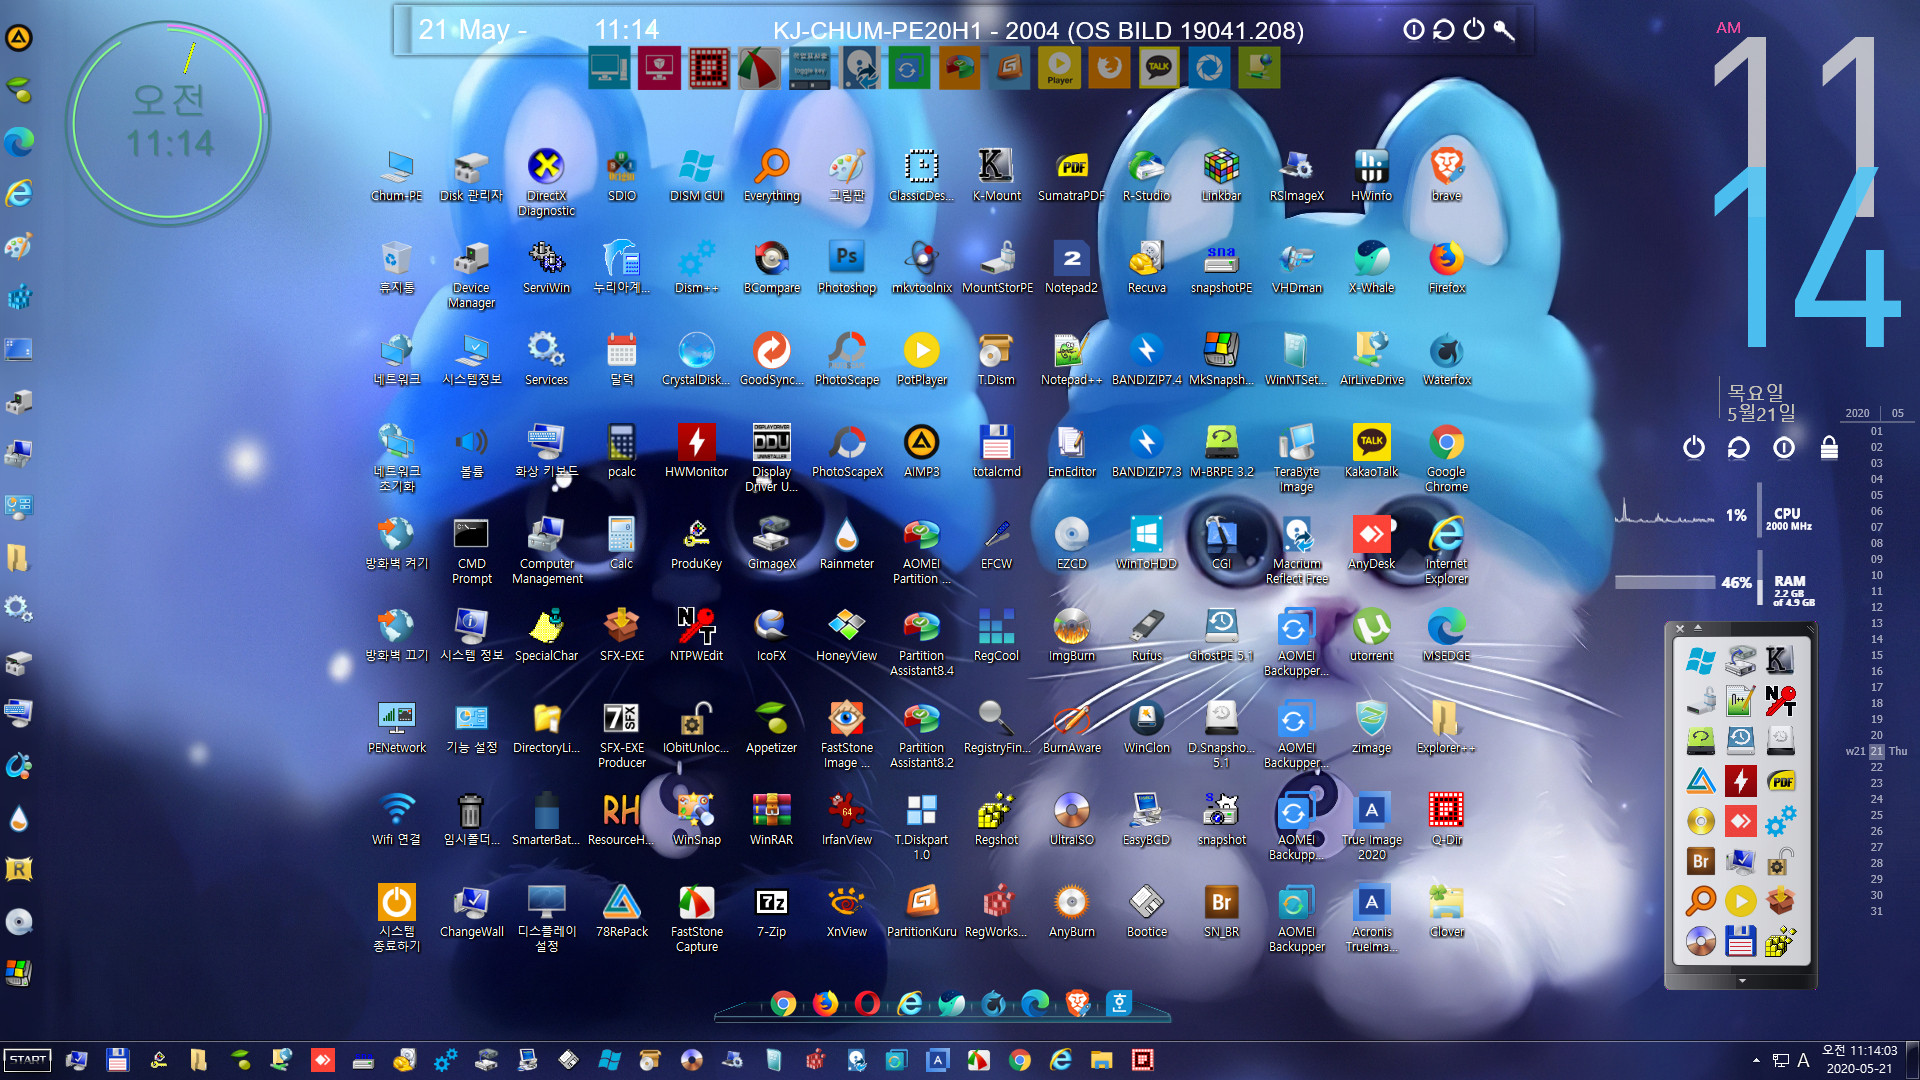This screenshot has height=1080, width=1920.
Task: Click the Br icon in the launcher panel
Action: (1700, 861)
